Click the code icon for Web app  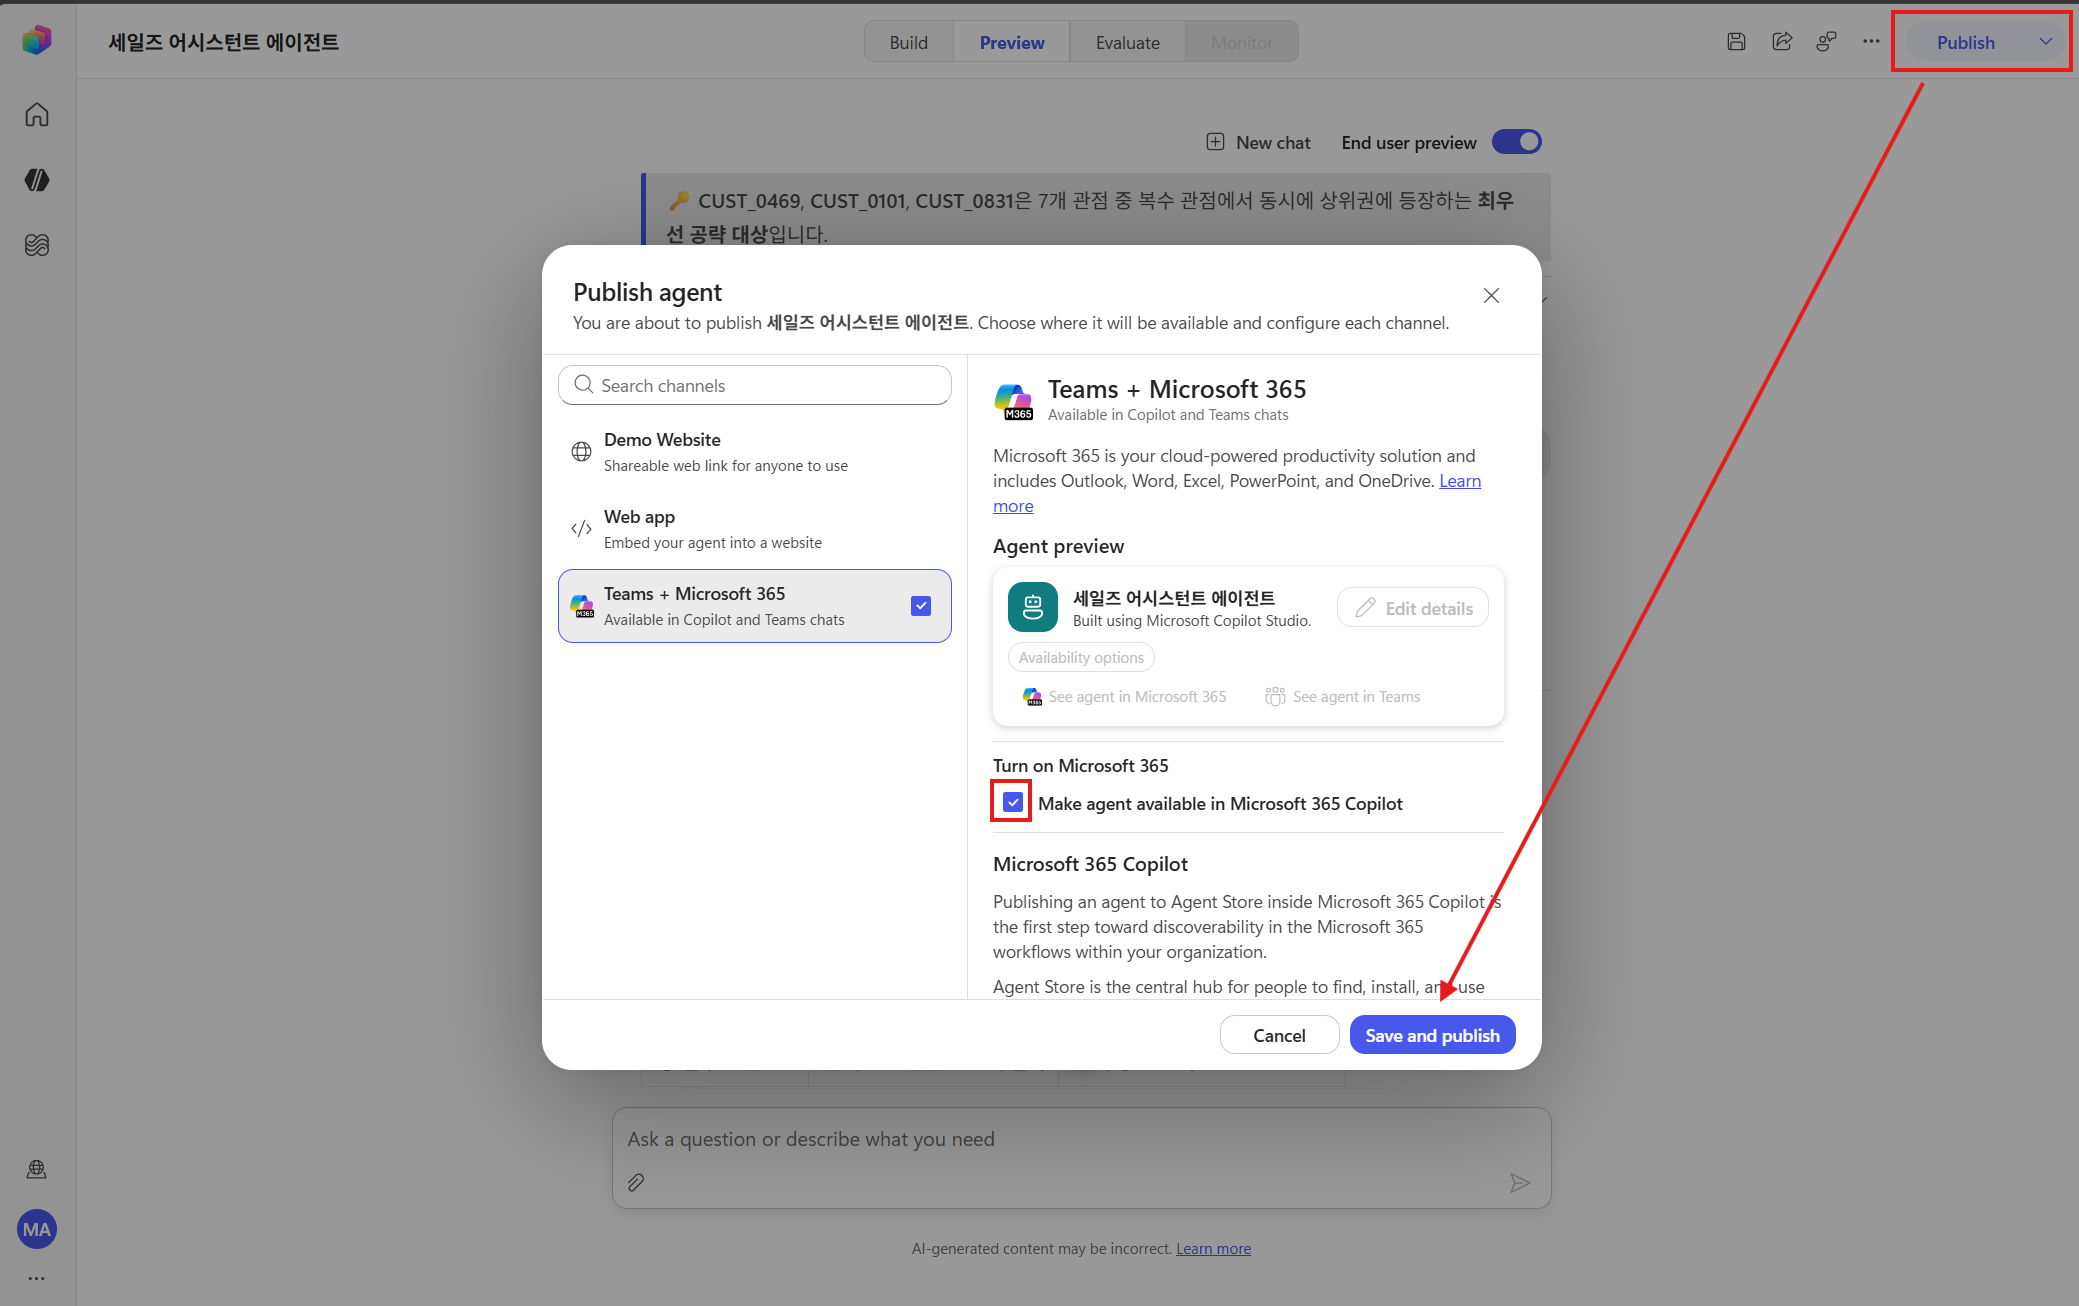pos(581,529)
